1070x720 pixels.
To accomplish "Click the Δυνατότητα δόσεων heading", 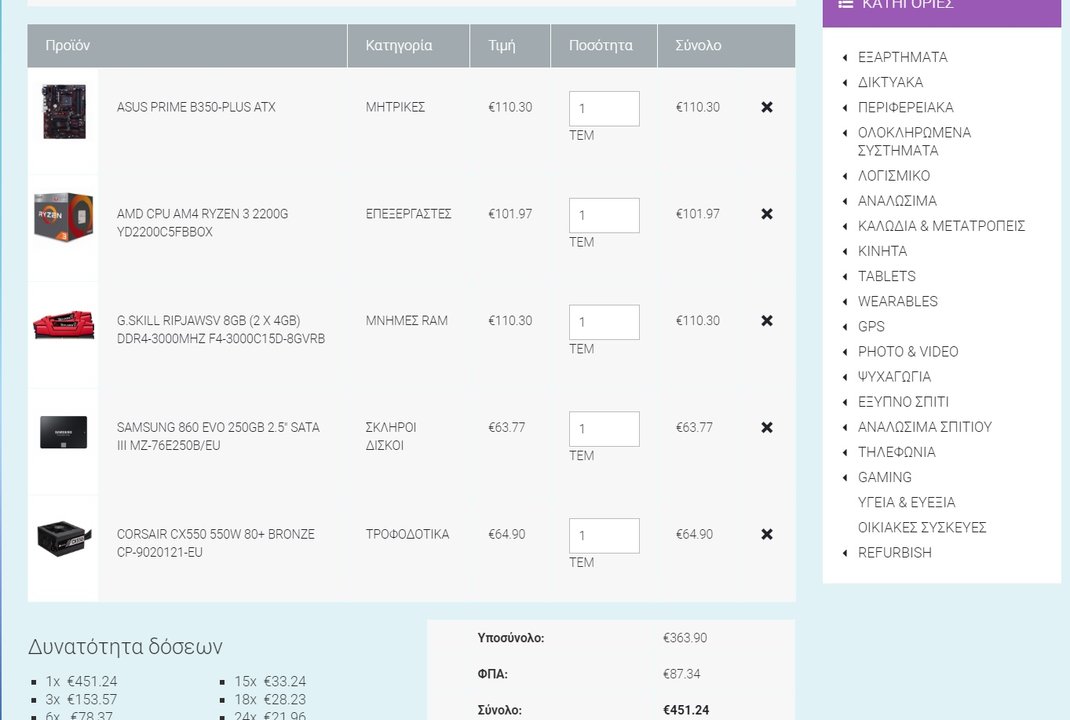I will pos(126,646).
